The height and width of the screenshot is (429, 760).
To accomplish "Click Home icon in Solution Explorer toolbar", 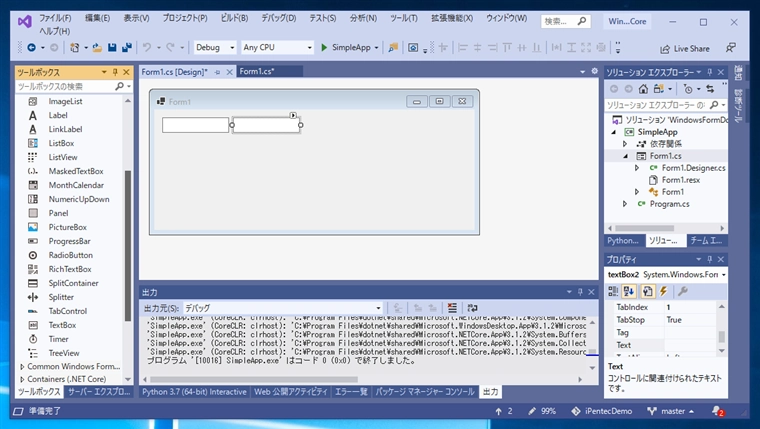I will pos(643,89).
